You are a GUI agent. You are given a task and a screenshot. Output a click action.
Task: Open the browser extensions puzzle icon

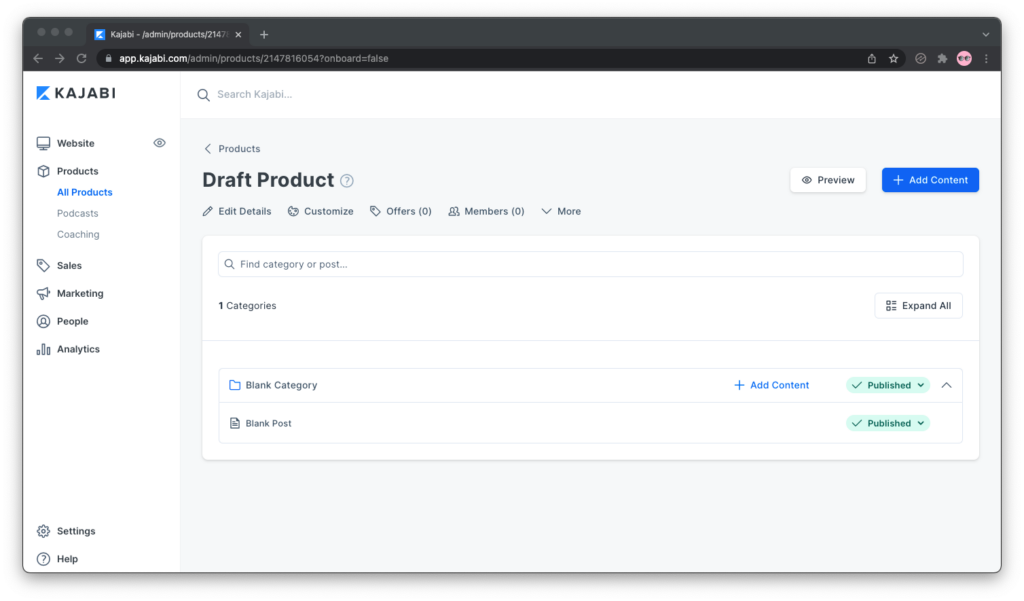942,59
